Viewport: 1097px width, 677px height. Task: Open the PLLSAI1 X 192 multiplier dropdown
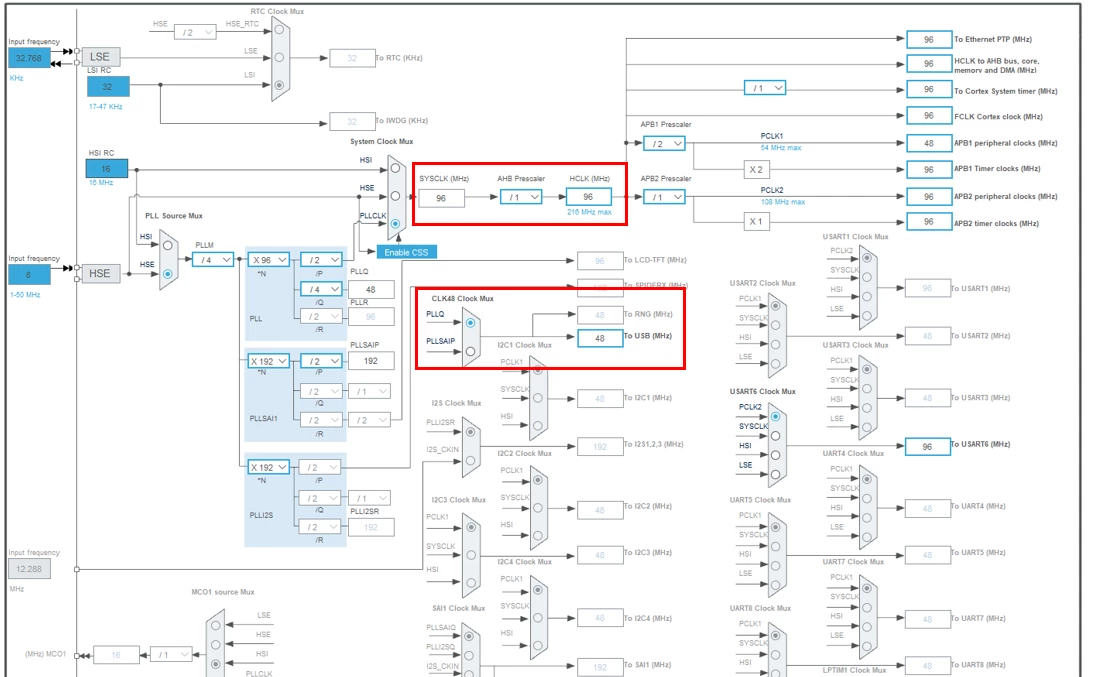pyautogui.click(x=268, y=362)
